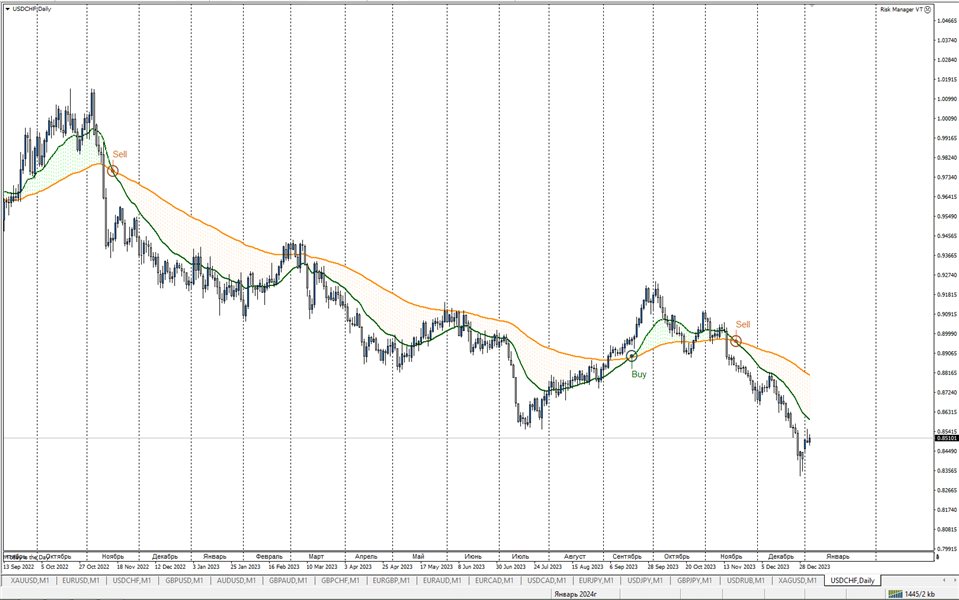Select the EURGBP,M1 chart tab

click(391, 580)
